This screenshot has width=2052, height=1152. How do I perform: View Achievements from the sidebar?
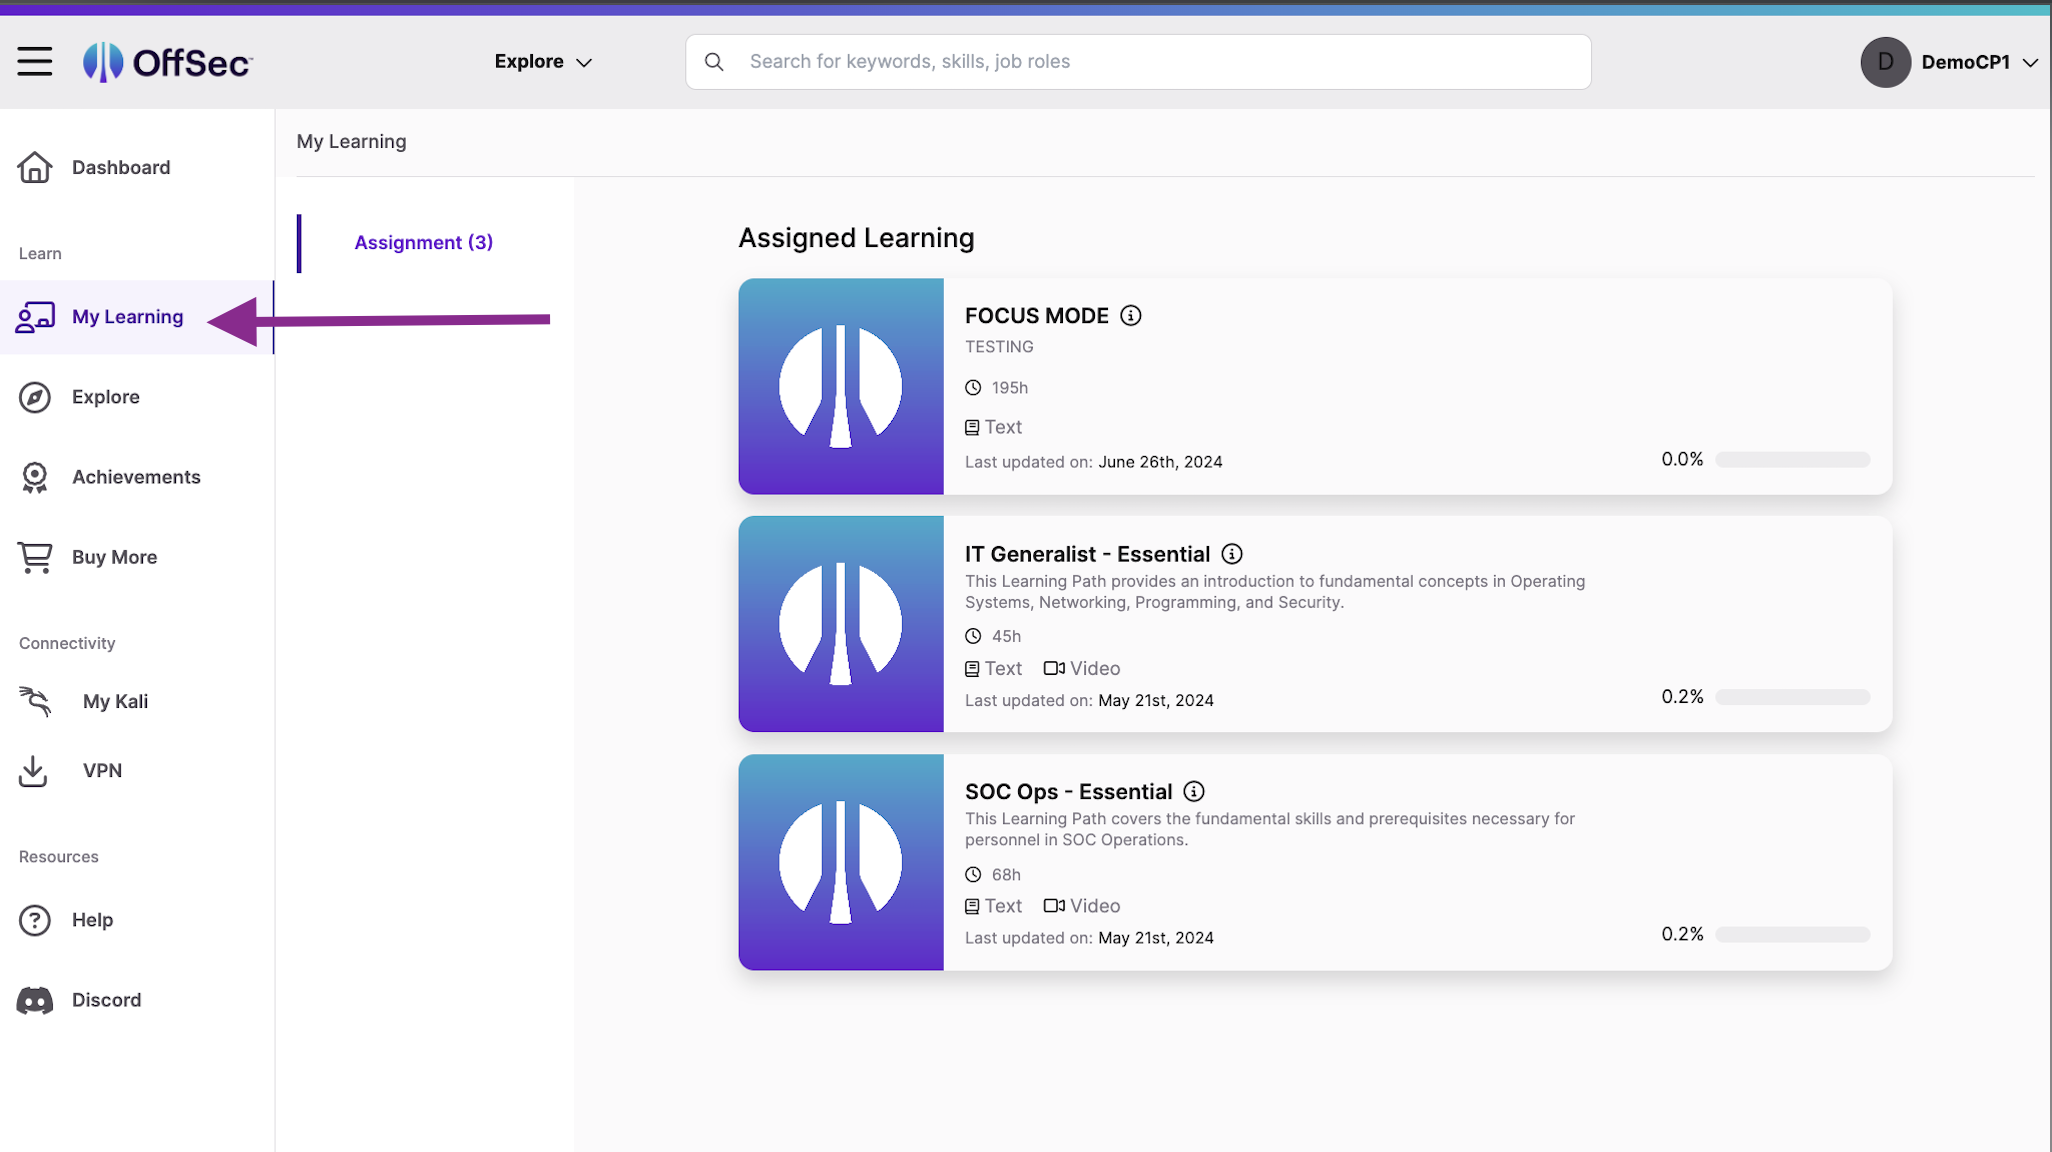136,477
